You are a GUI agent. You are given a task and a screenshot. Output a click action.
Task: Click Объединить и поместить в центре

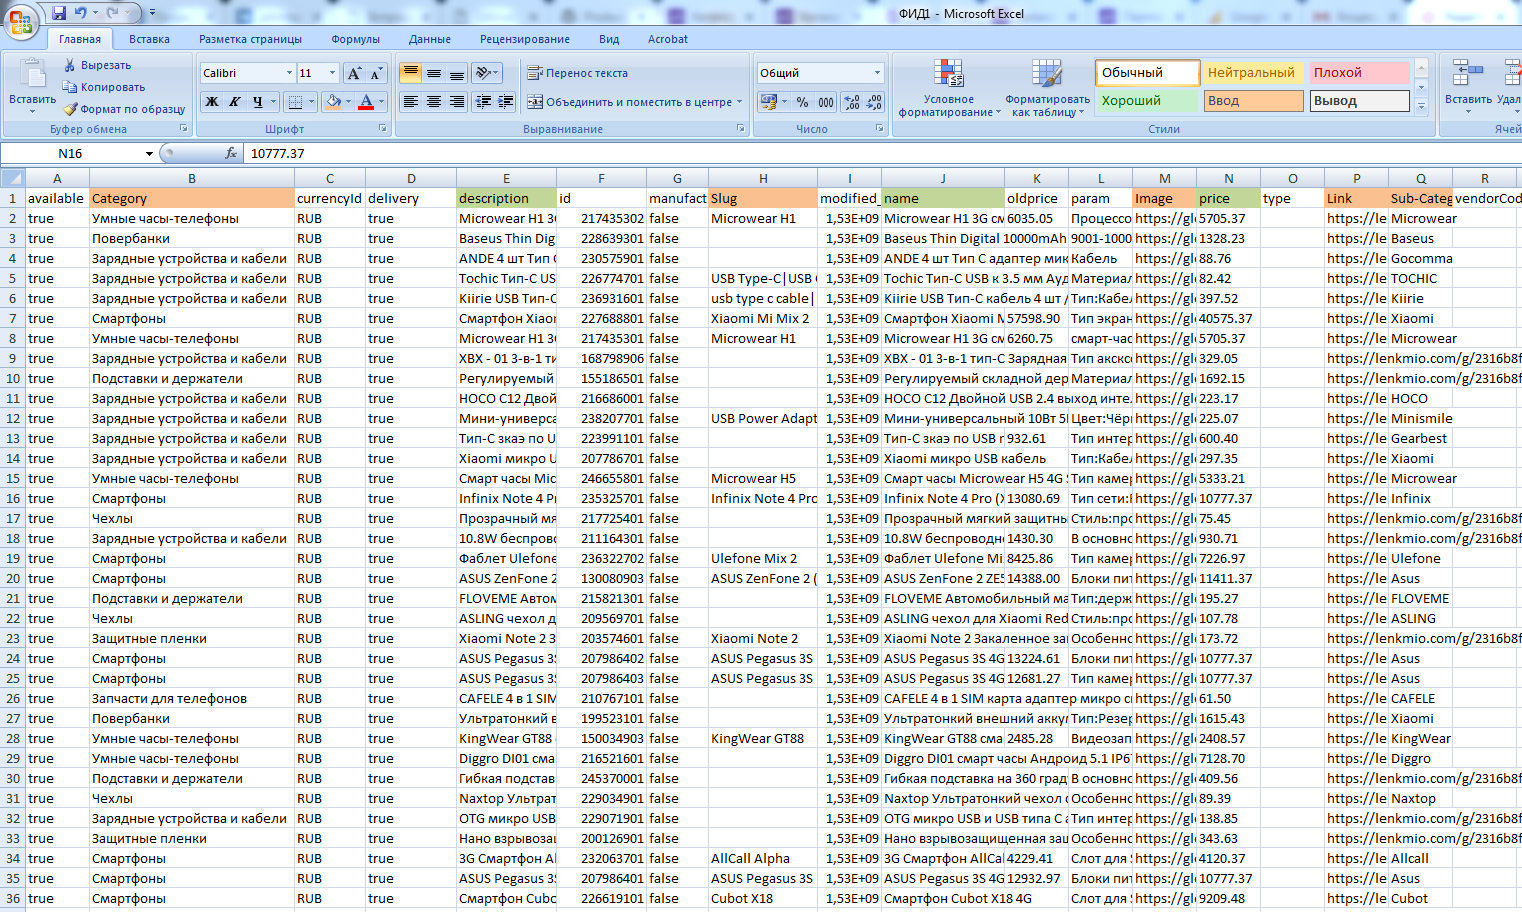[x=629, y=102]
